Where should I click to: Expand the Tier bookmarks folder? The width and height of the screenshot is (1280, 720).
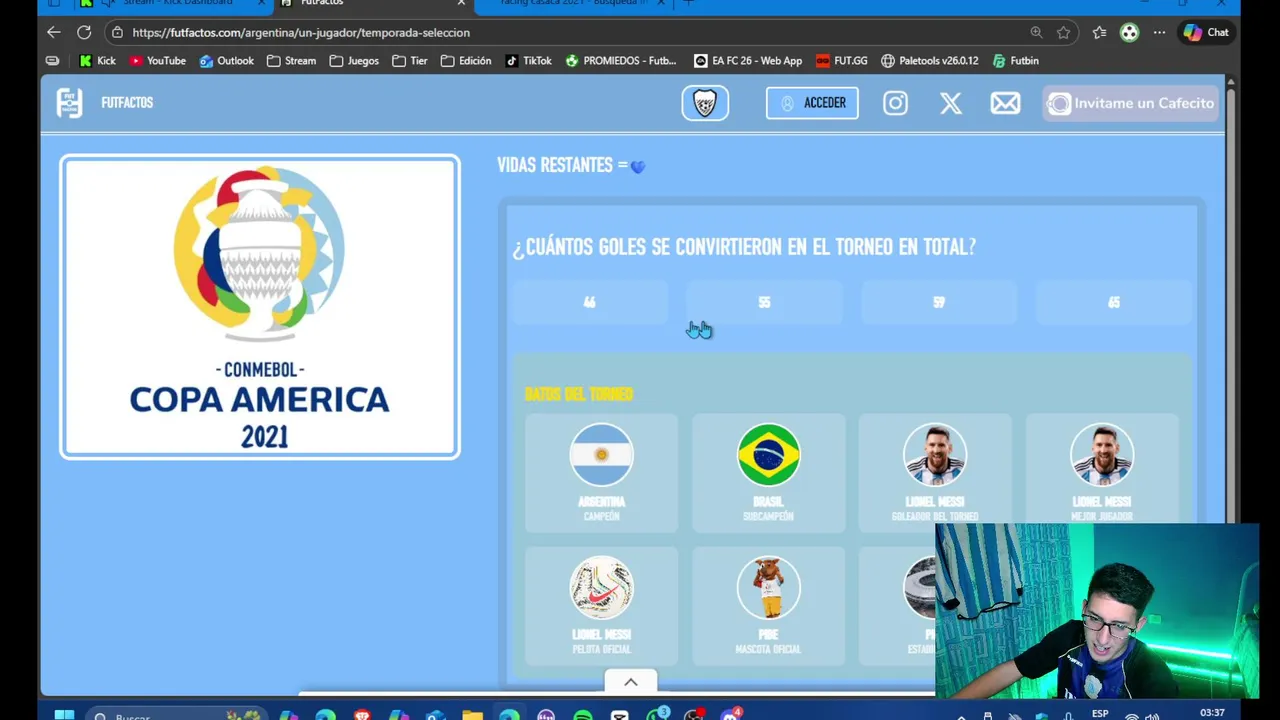coord(410,61)
